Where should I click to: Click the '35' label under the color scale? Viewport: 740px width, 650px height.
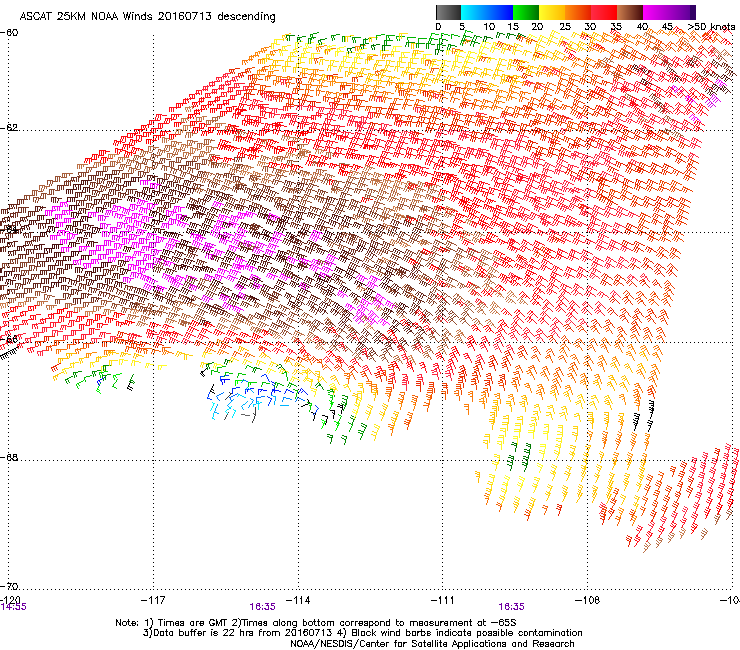point(616,26)
